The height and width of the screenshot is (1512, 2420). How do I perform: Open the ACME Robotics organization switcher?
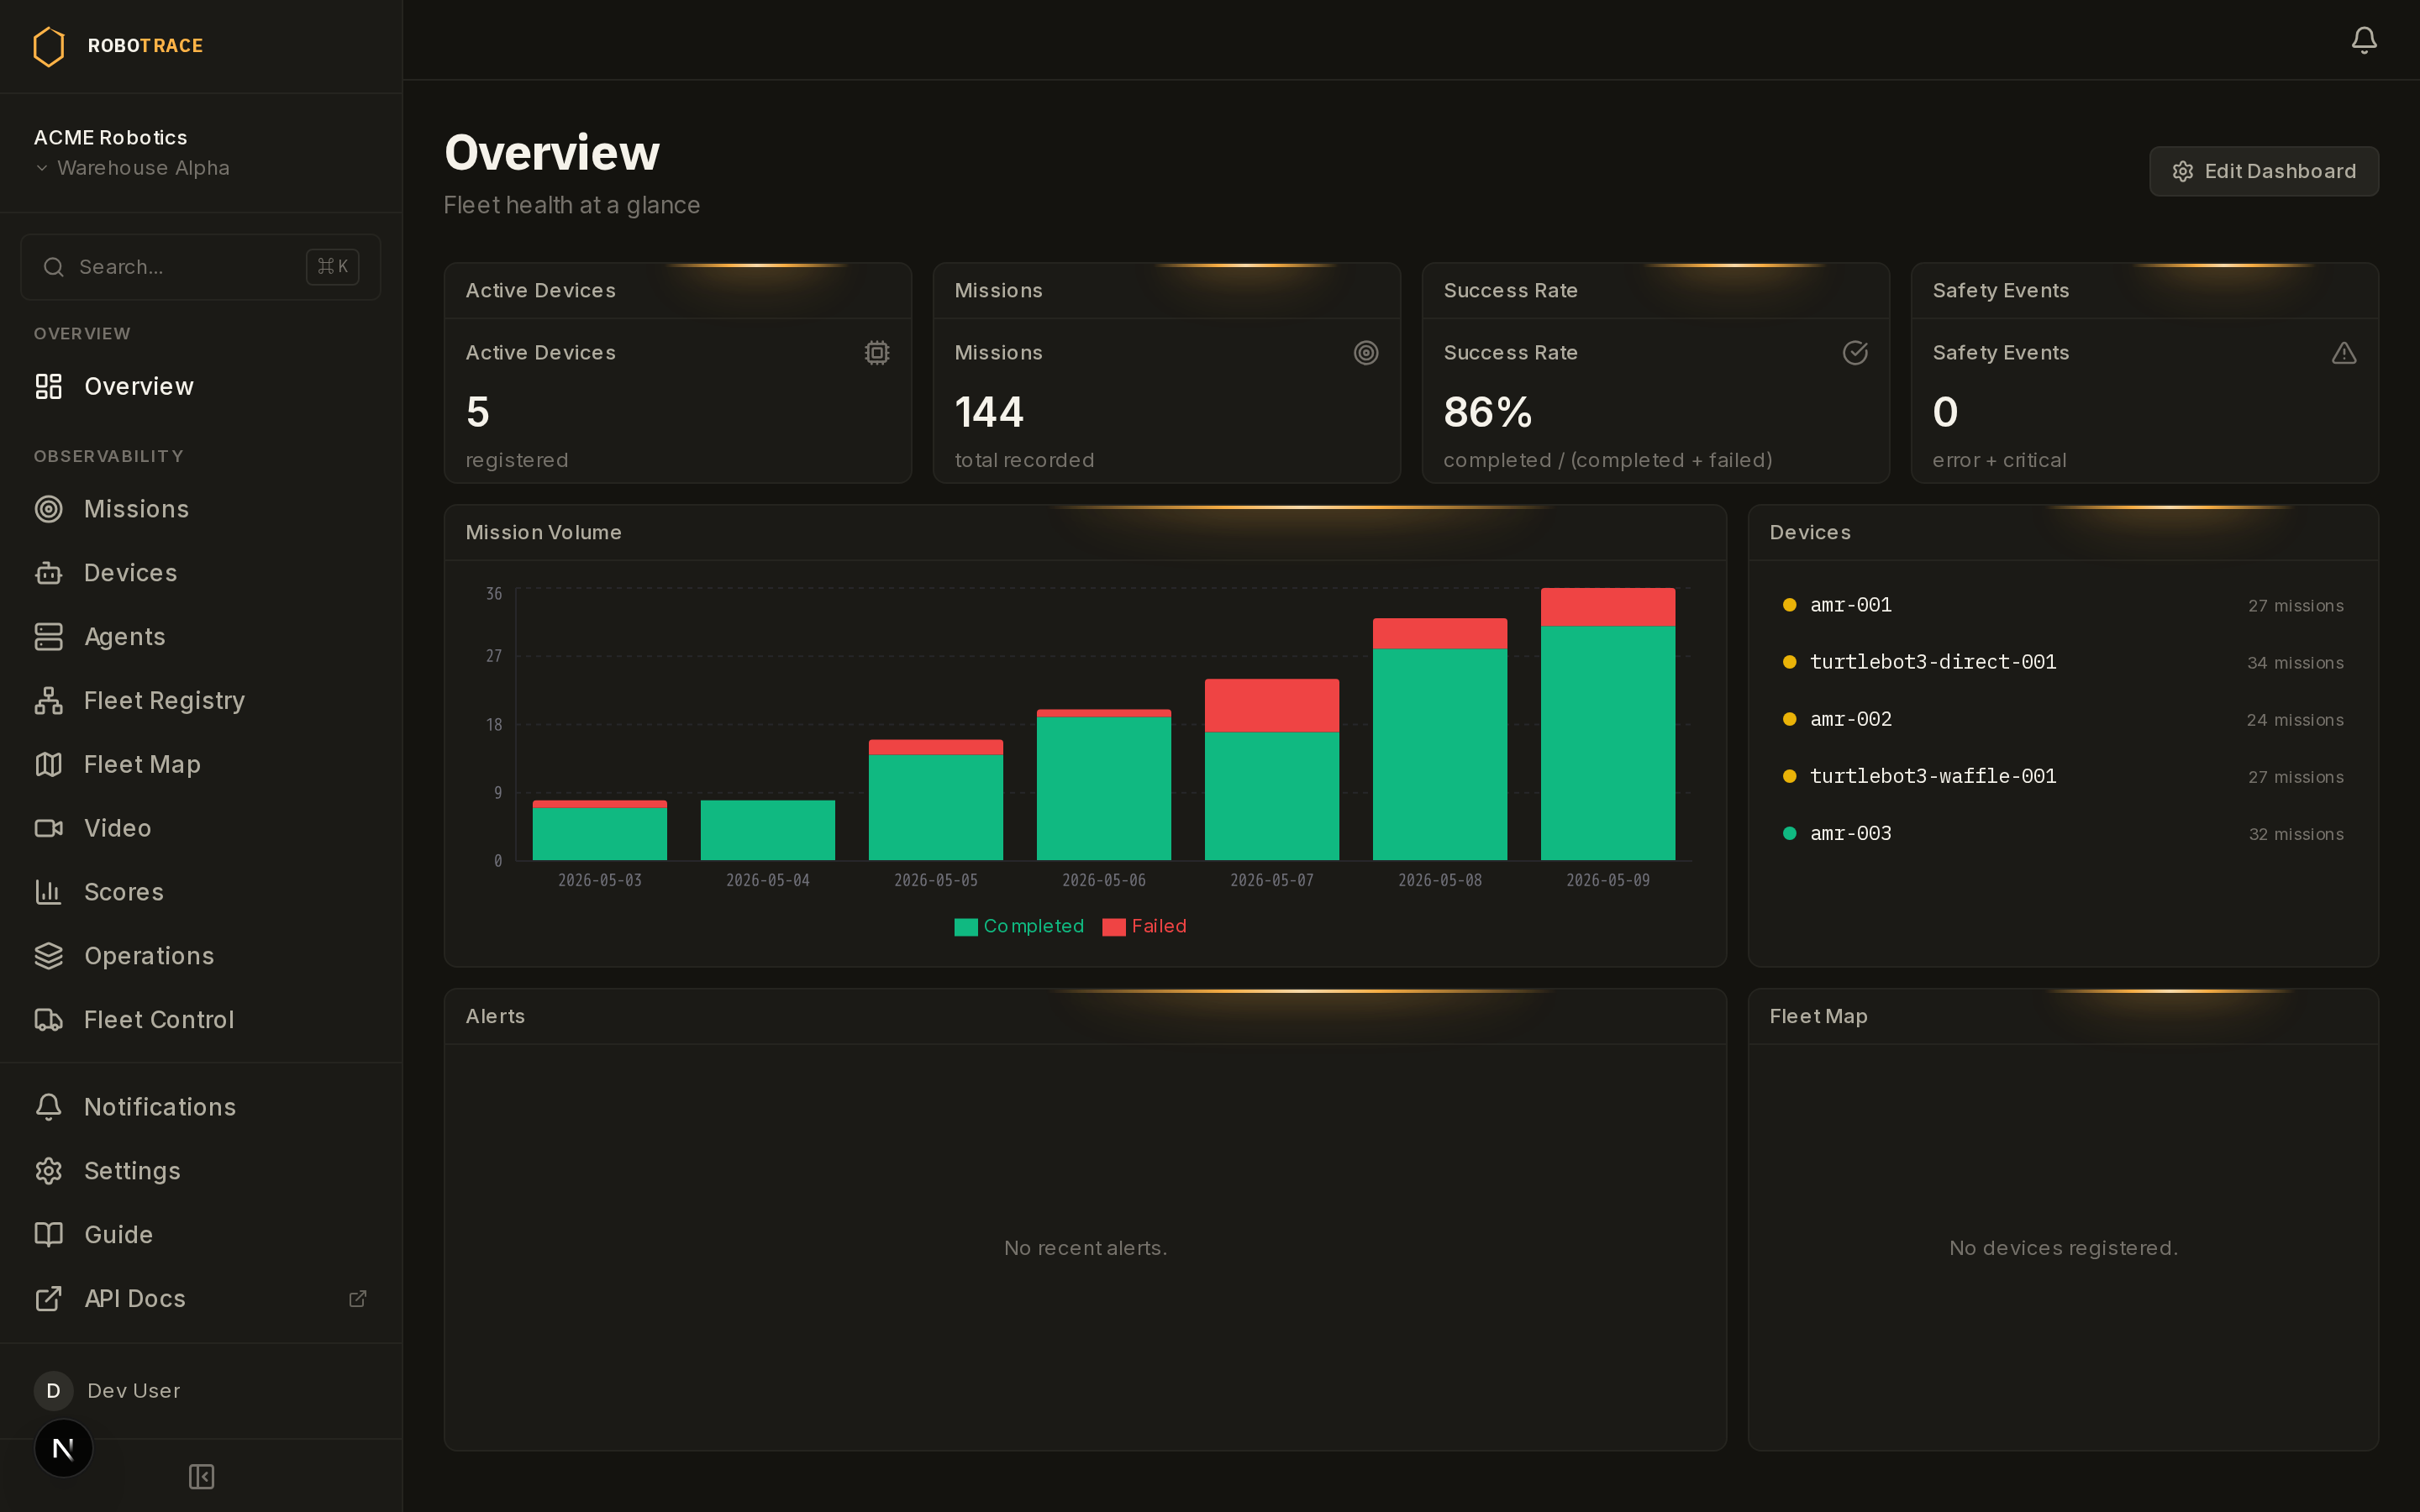pos(110,138)
